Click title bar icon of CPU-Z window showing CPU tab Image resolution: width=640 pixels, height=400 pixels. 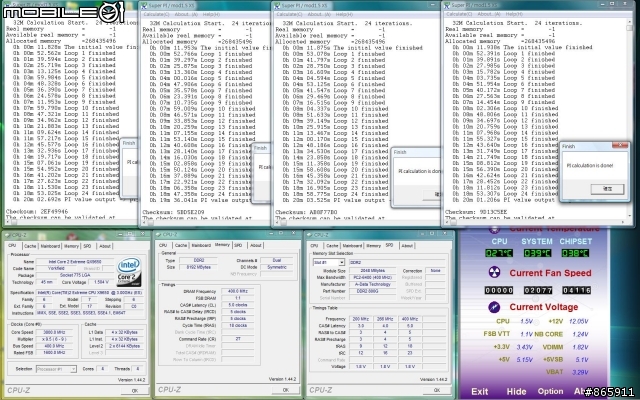10,235
